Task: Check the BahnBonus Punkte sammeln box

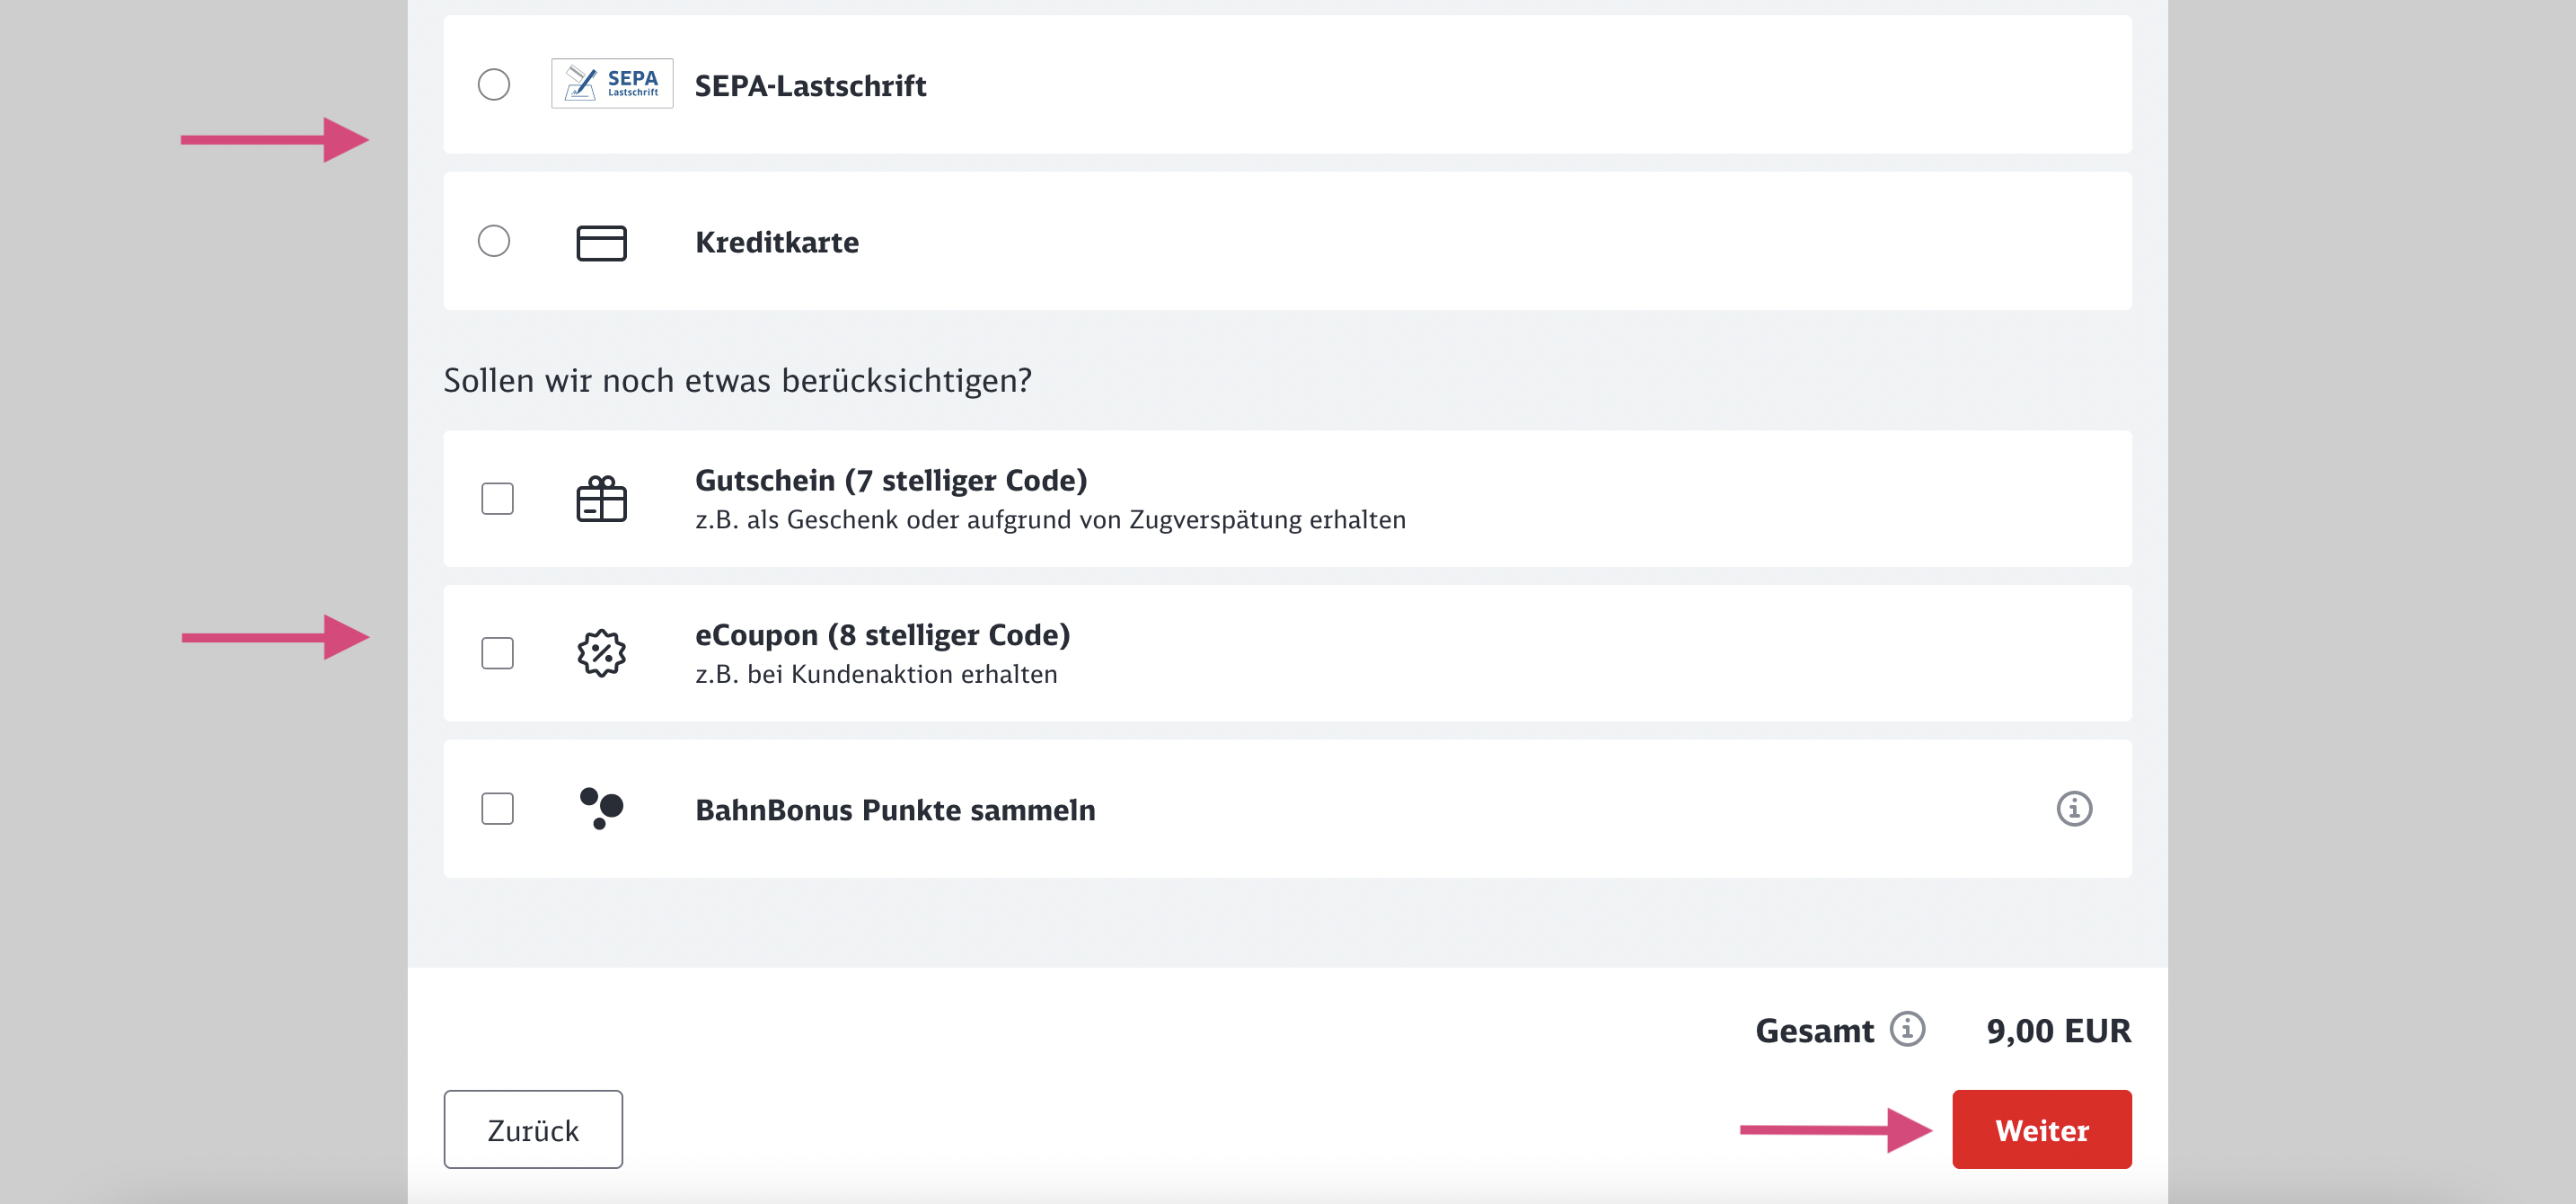Action: click(497, 808)
